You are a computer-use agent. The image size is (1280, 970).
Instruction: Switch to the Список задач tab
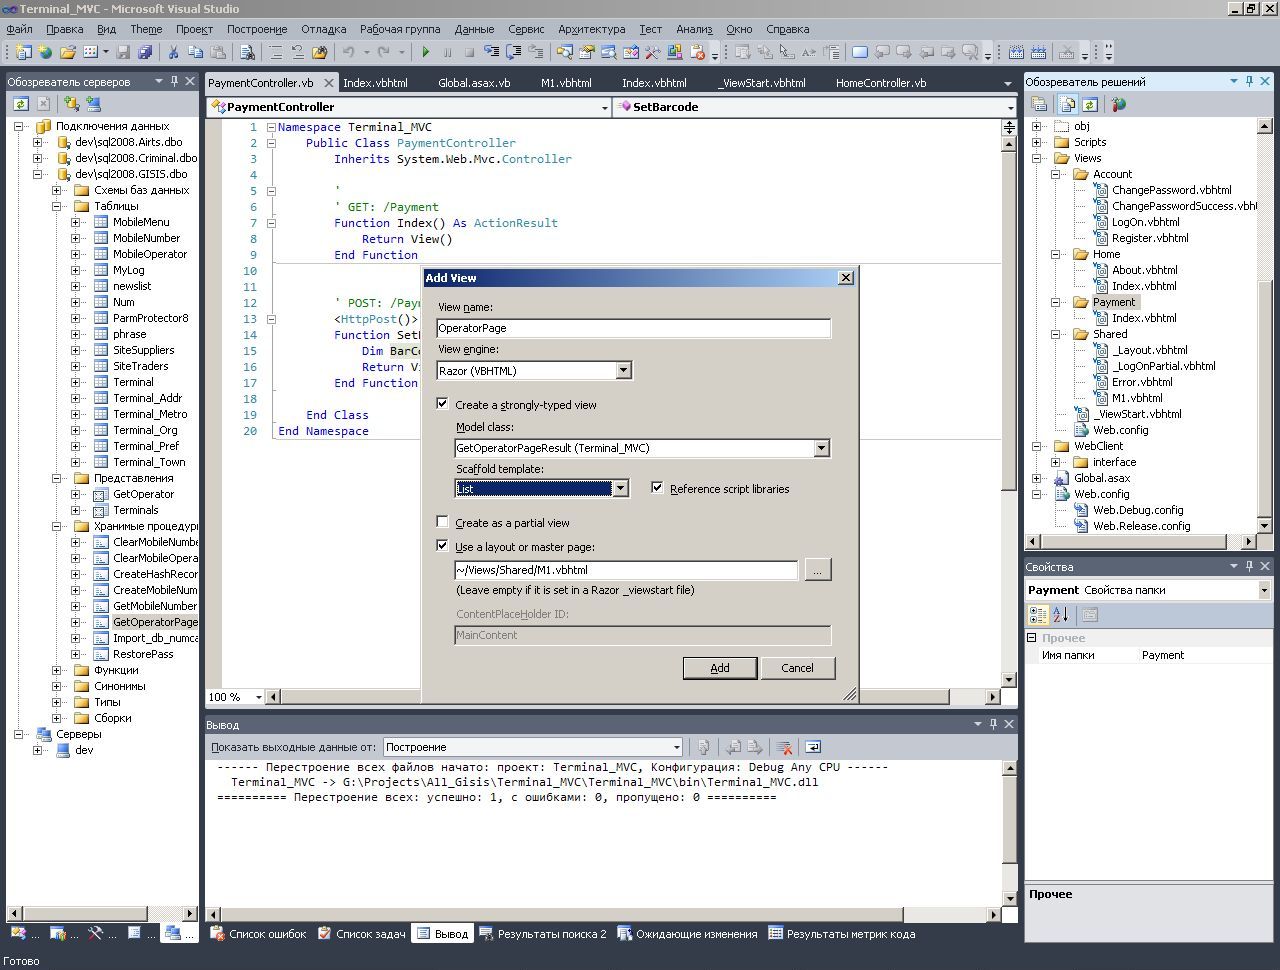(x=362, y=934)
